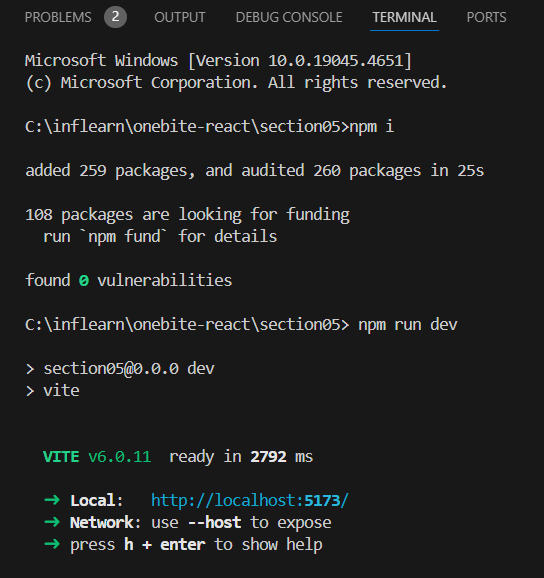Viewport: 544px width, 578px height.
Task: Open the http://localhost:5173/ link
Action: coord(250,501)
